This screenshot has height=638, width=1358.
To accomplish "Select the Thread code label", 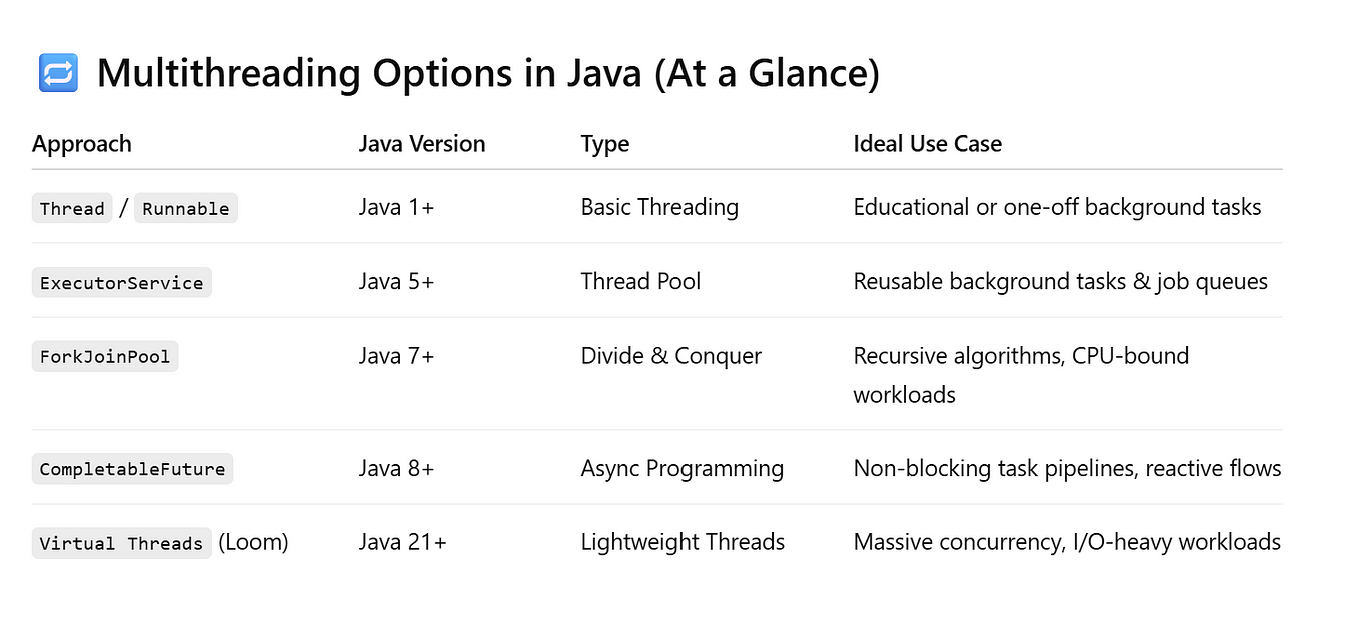I will 72,208.
